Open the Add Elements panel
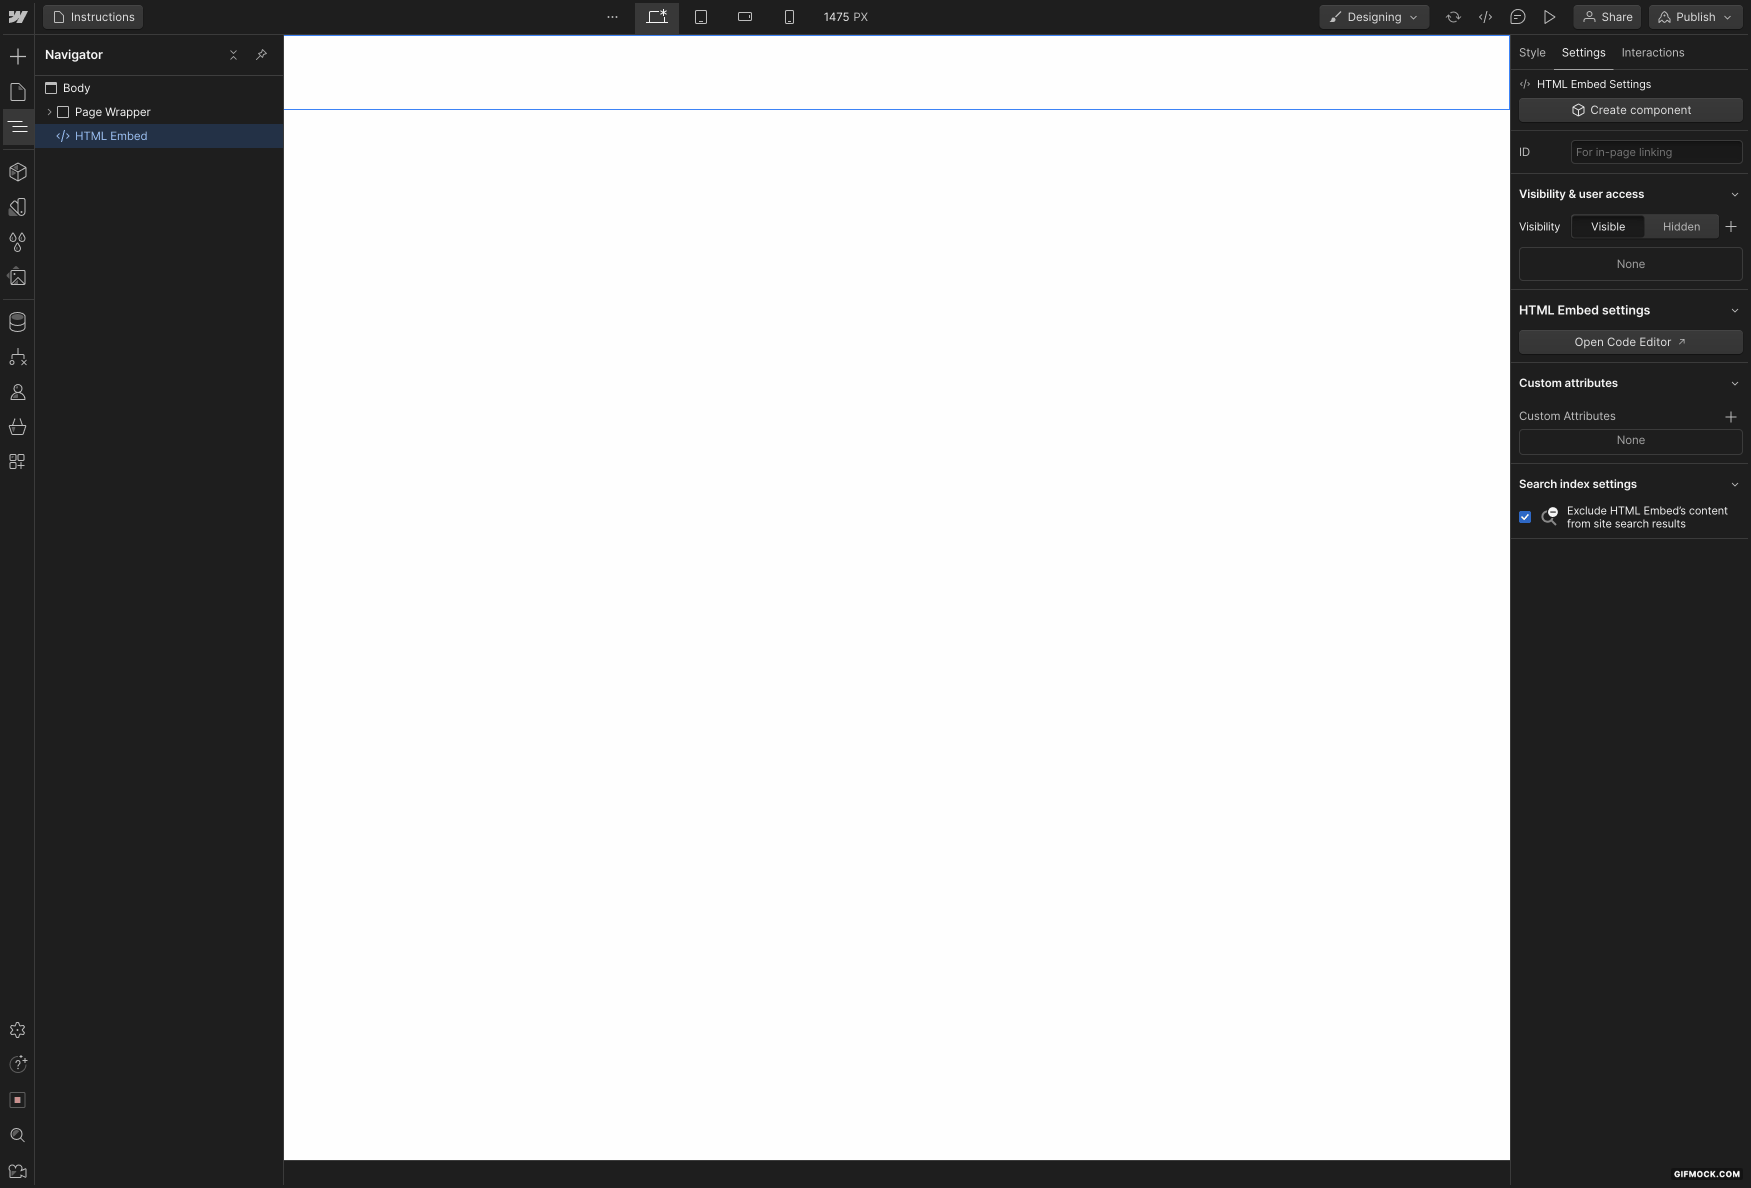The width and height of the screenshot is (1751, 1188). tap(18, 57)
